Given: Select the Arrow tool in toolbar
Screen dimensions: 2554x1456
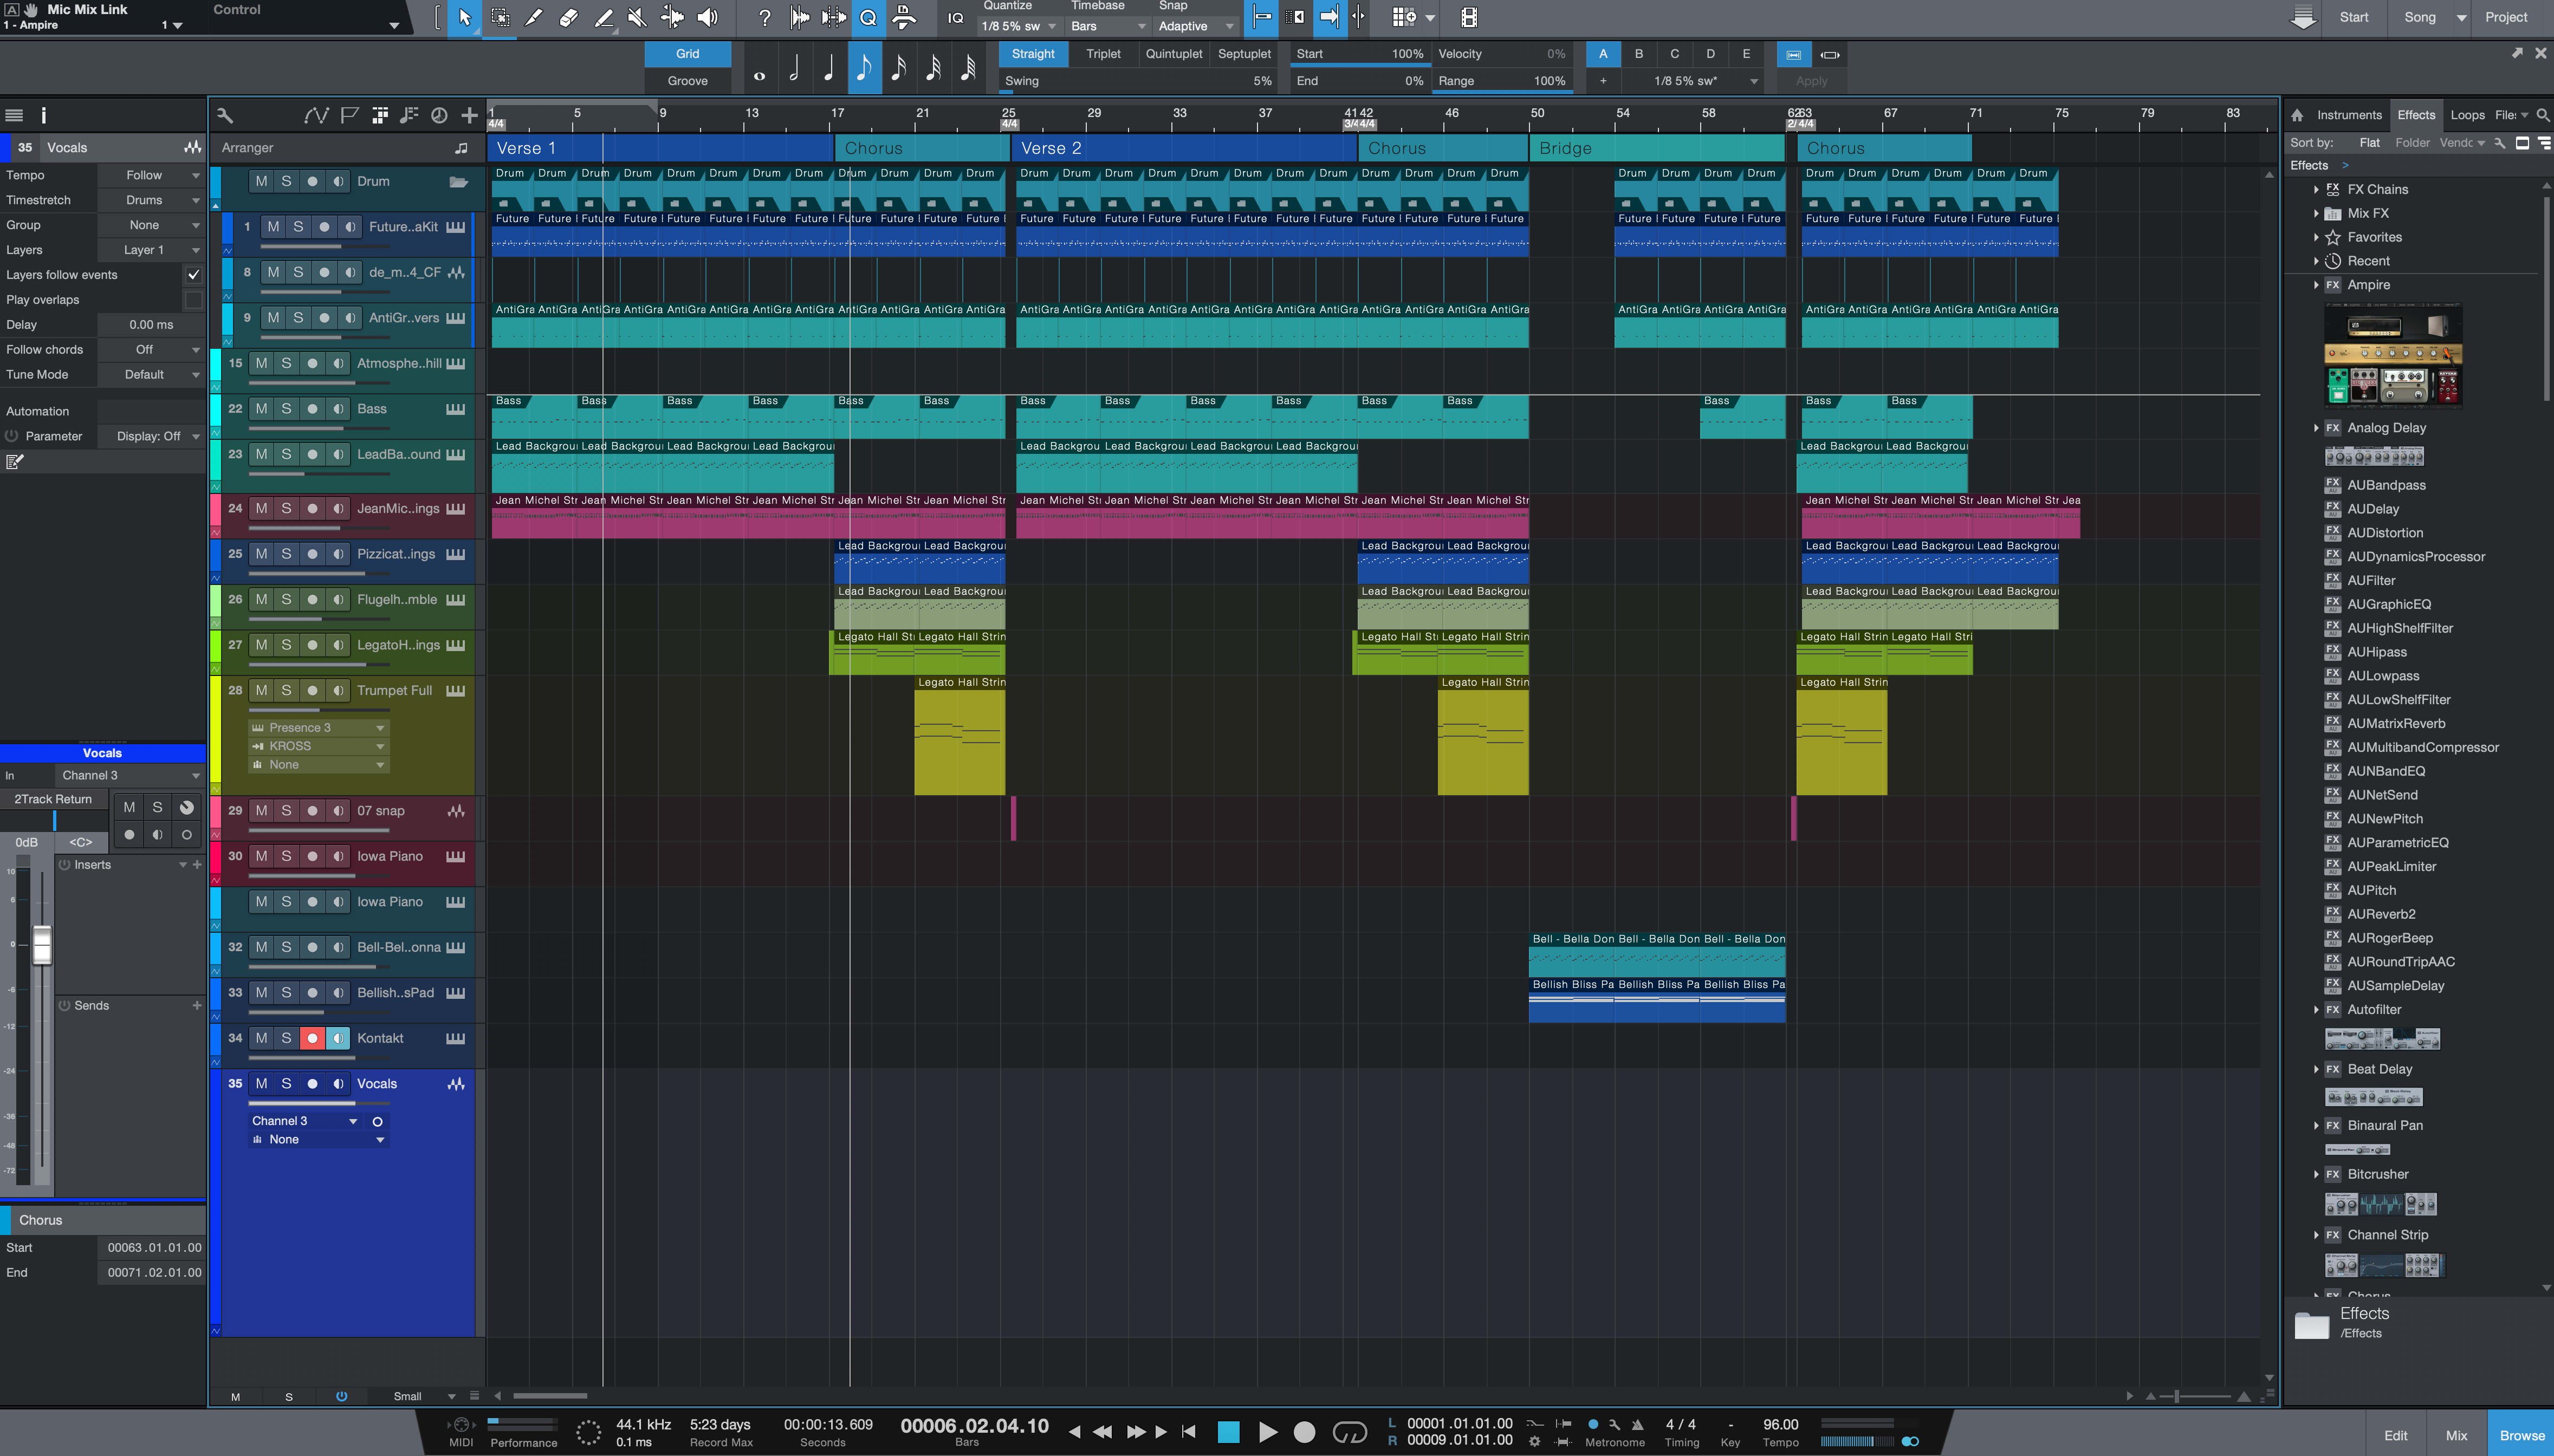Looking at the screenshot, I should (465, 17).
